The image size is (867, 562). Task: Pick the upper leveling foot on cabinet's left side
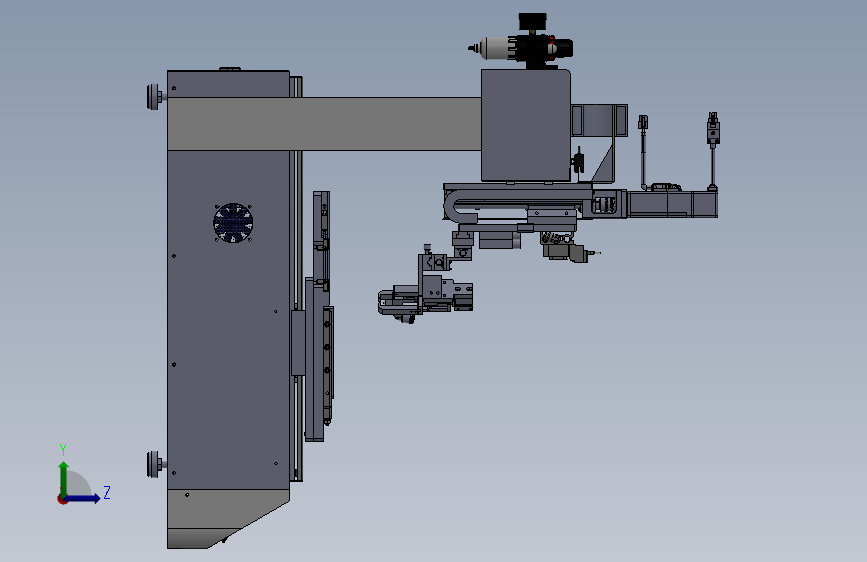point(155,97)
